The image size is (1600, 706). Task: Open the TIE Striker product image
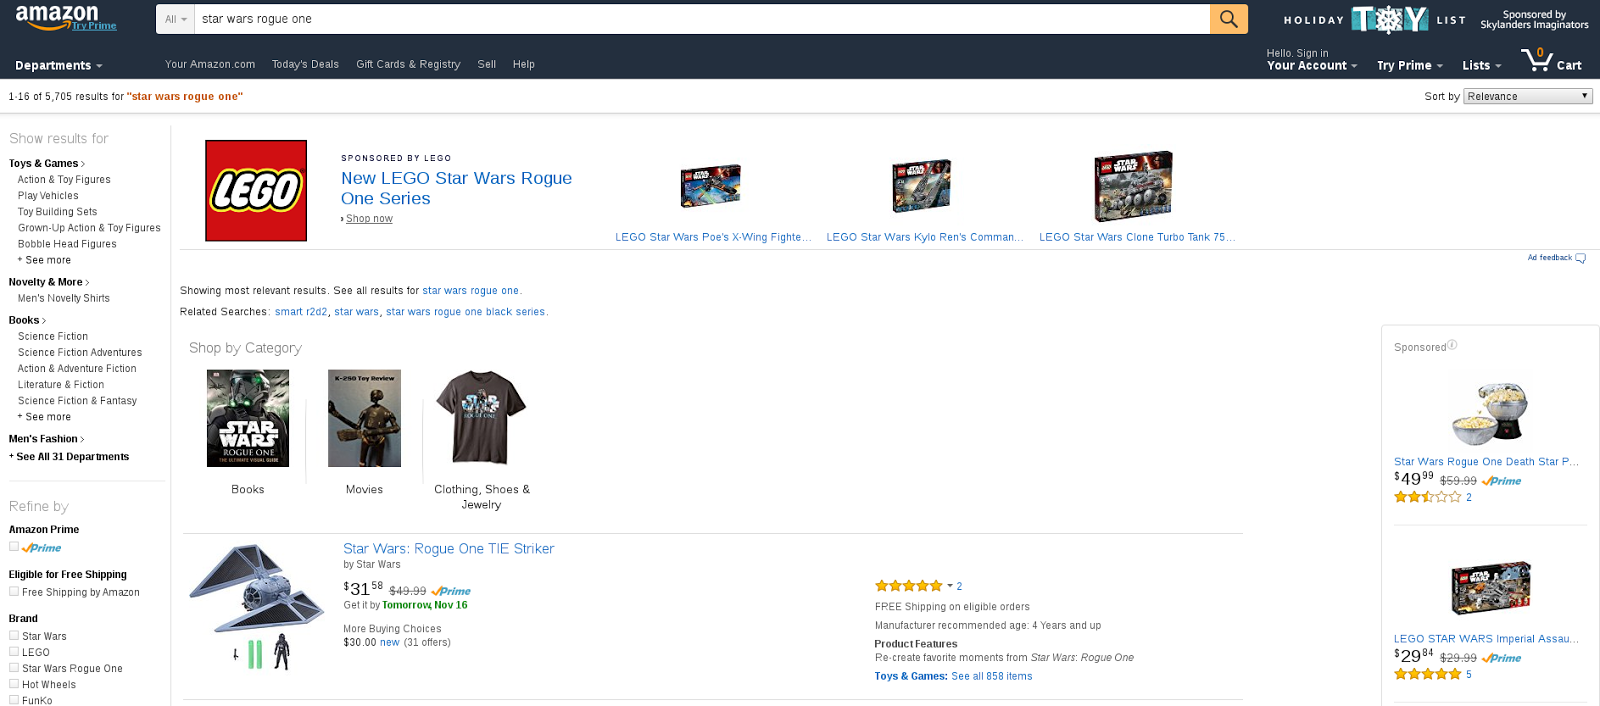pos(257,606)
